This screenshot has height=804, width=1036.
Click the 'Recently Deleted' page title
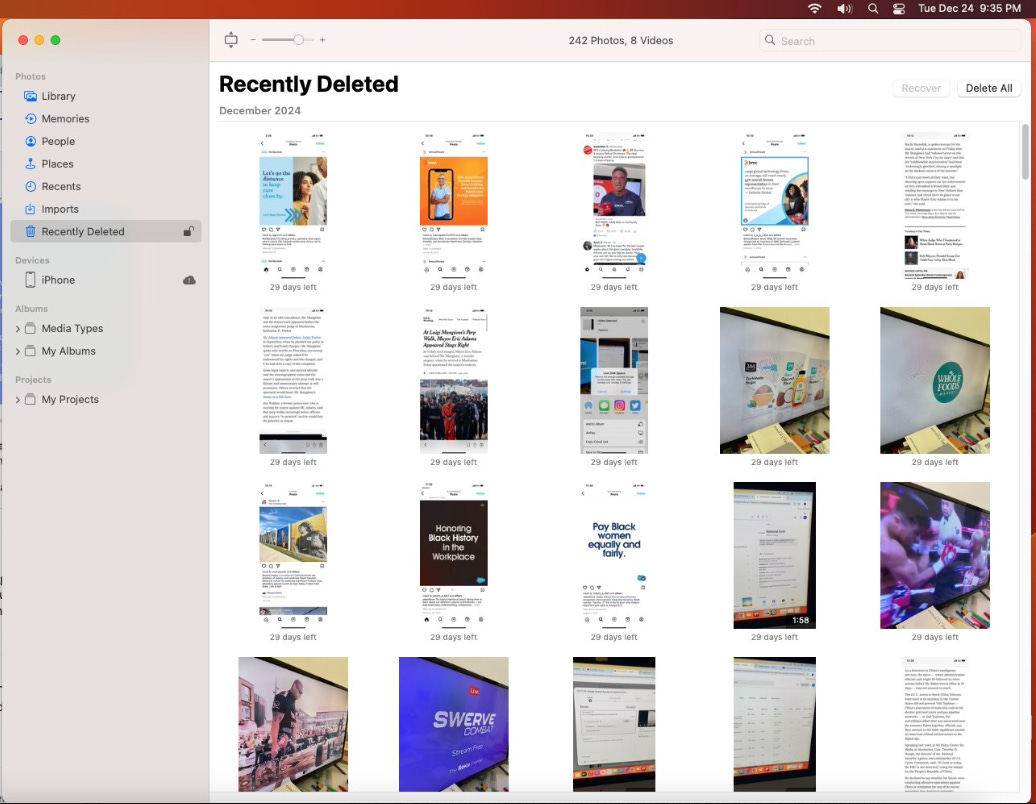[x=309, y=84]
